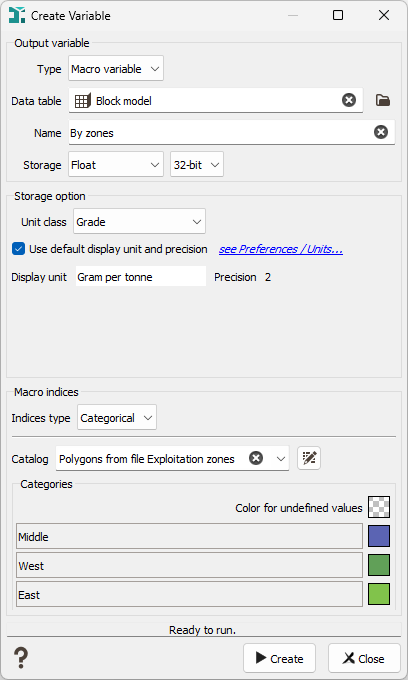
Task: Click the Block model grid icon
Action: (x=82, y=101)
